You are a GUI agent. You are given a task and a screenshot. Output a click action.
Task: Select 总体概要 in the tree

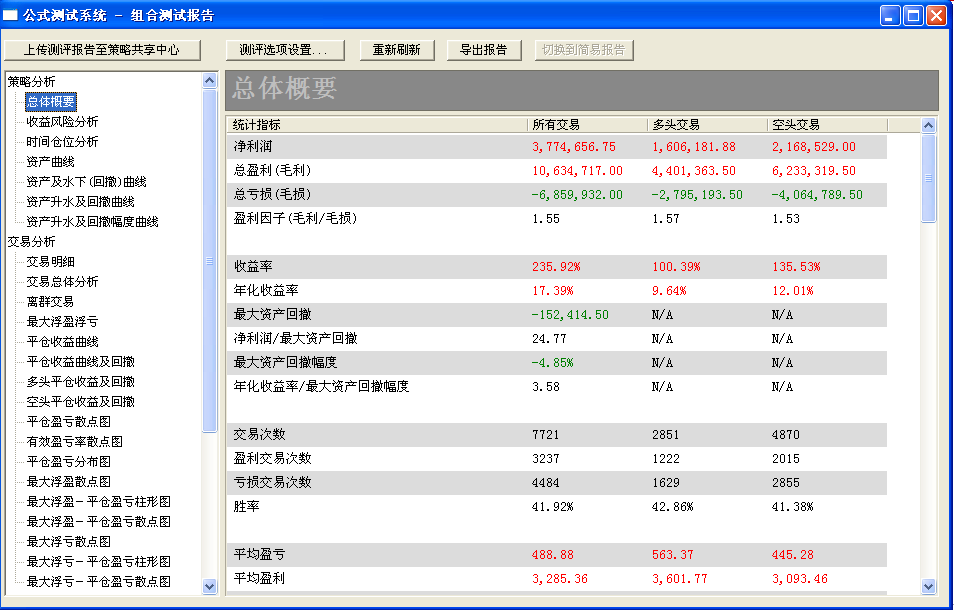(50, 102)
